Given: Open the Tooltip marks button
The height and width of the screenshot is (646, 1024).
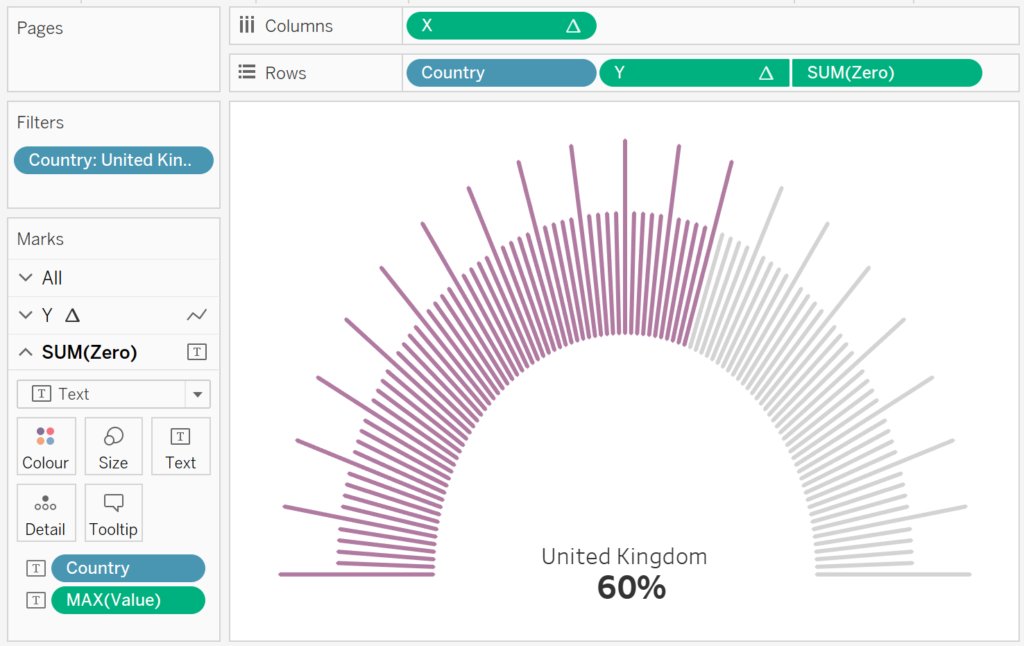Looking at the screenshot, I should [x=114, y=513].
